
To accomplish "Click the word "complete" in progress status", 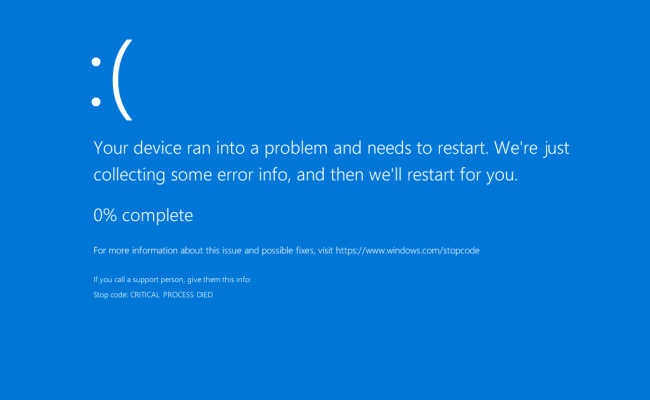I will (158, 215).
